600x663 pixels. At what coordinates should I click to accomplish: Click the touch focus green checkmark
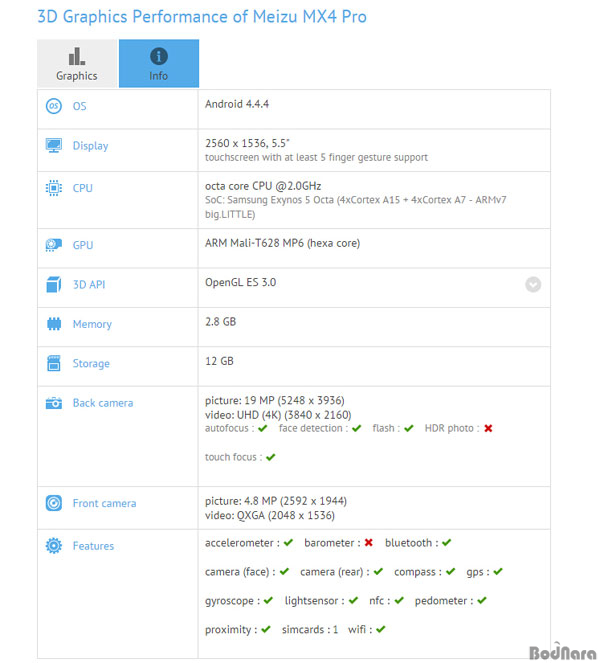pos(271,457)
